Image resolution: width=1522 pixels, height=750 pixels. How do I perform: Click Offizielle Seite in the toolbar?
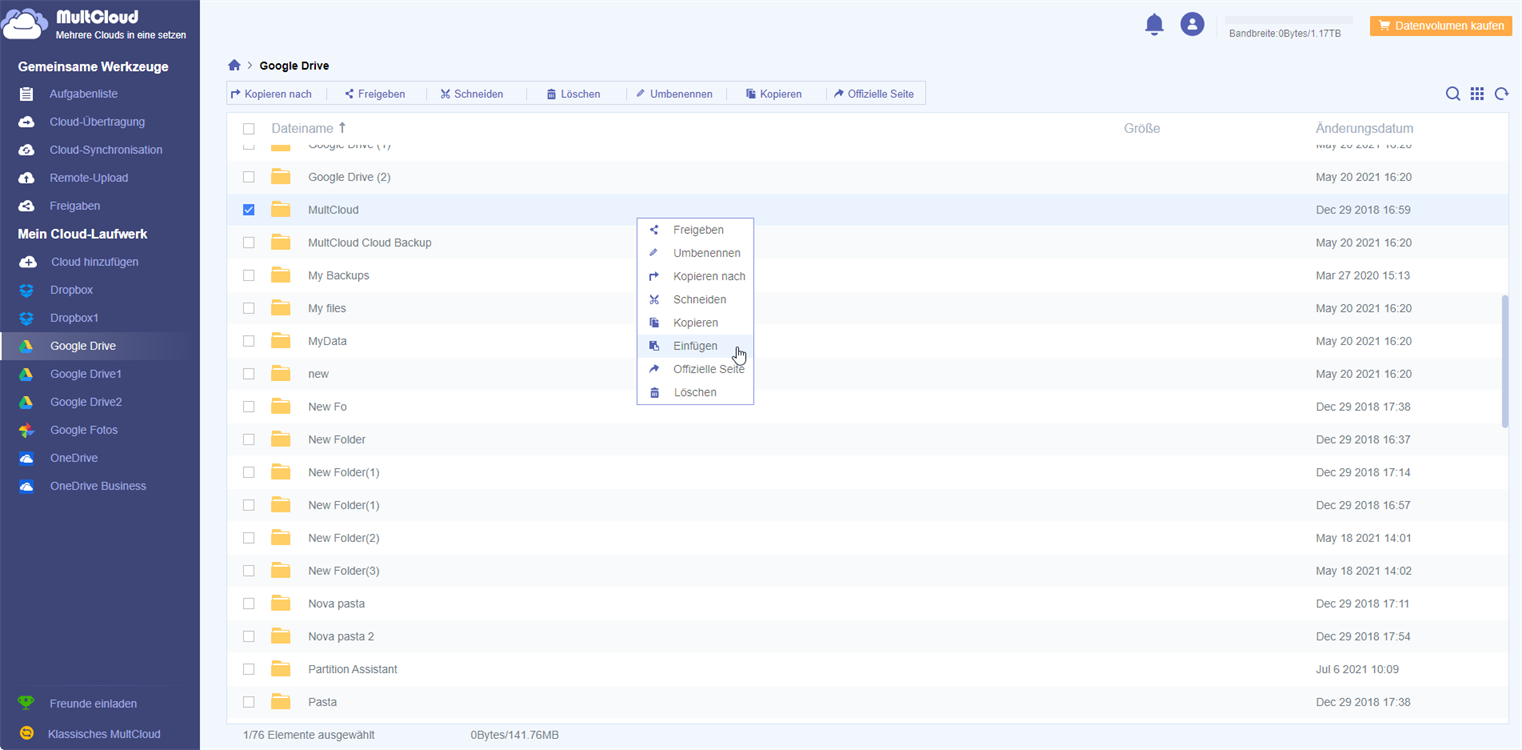tap(874, 94)
